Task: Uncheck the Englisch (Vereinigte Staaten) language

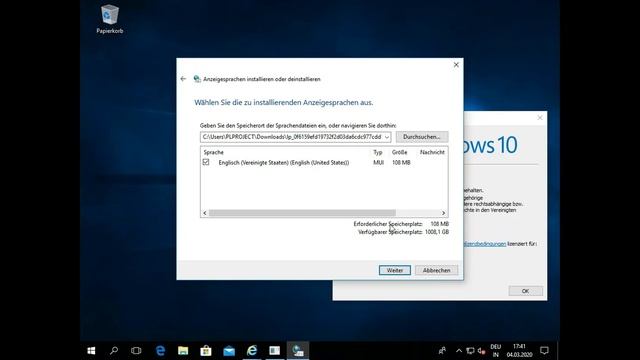Action: (x=206, y=162)
